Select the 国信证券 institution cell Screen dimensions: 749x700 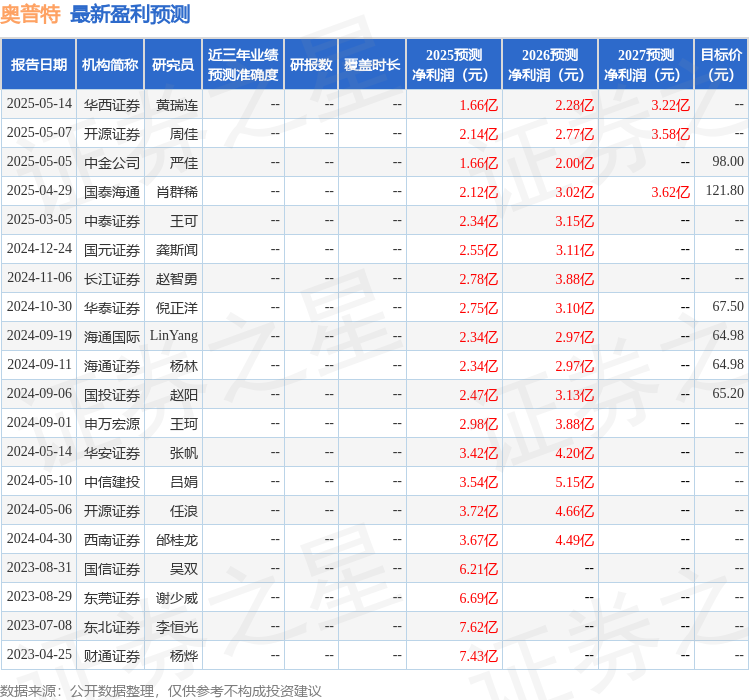112,569
